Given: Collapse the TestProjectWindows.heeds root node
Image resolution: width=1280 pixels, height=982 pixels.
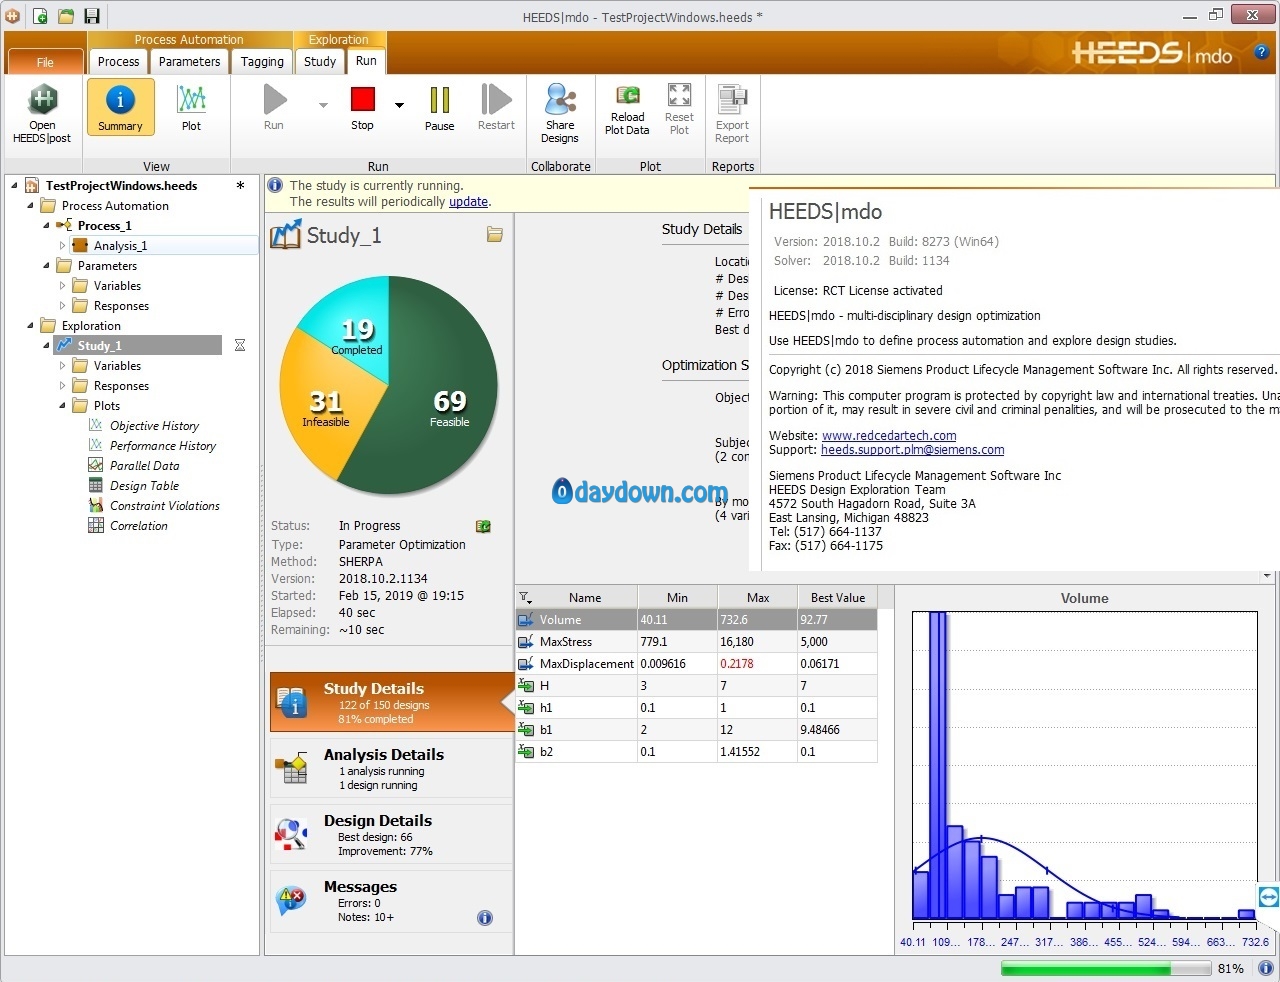Looking at the screenshot, I should pyautogui.click(x=14, y=185).
